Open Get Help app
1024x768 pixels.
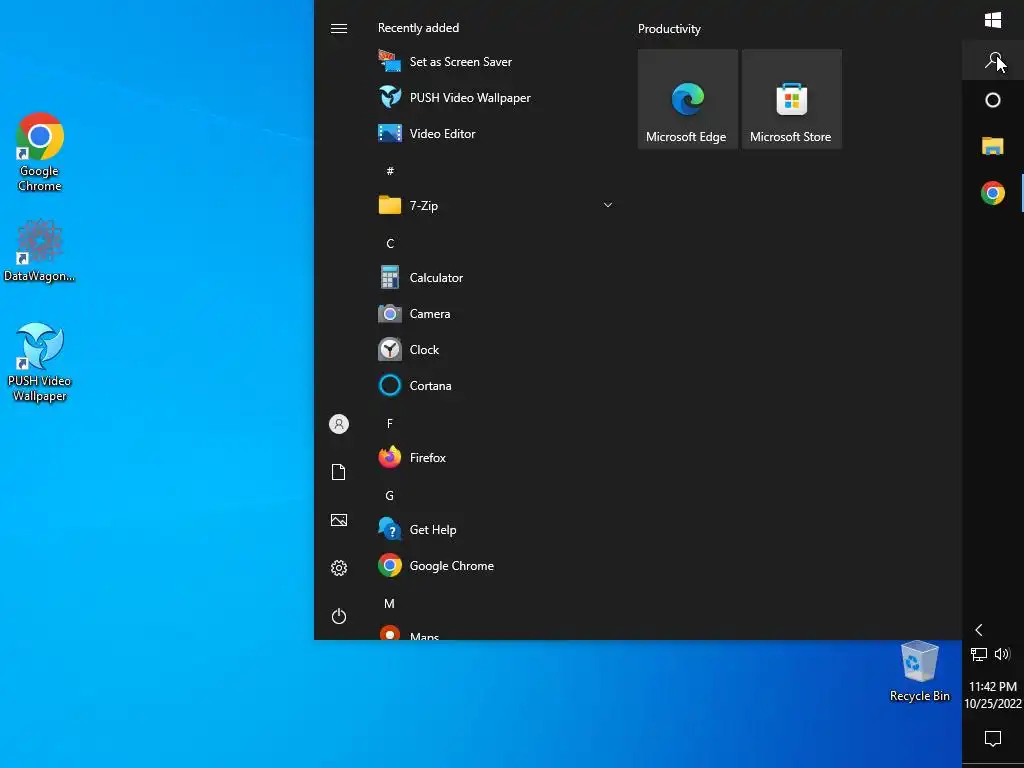[x=496, y=530]
